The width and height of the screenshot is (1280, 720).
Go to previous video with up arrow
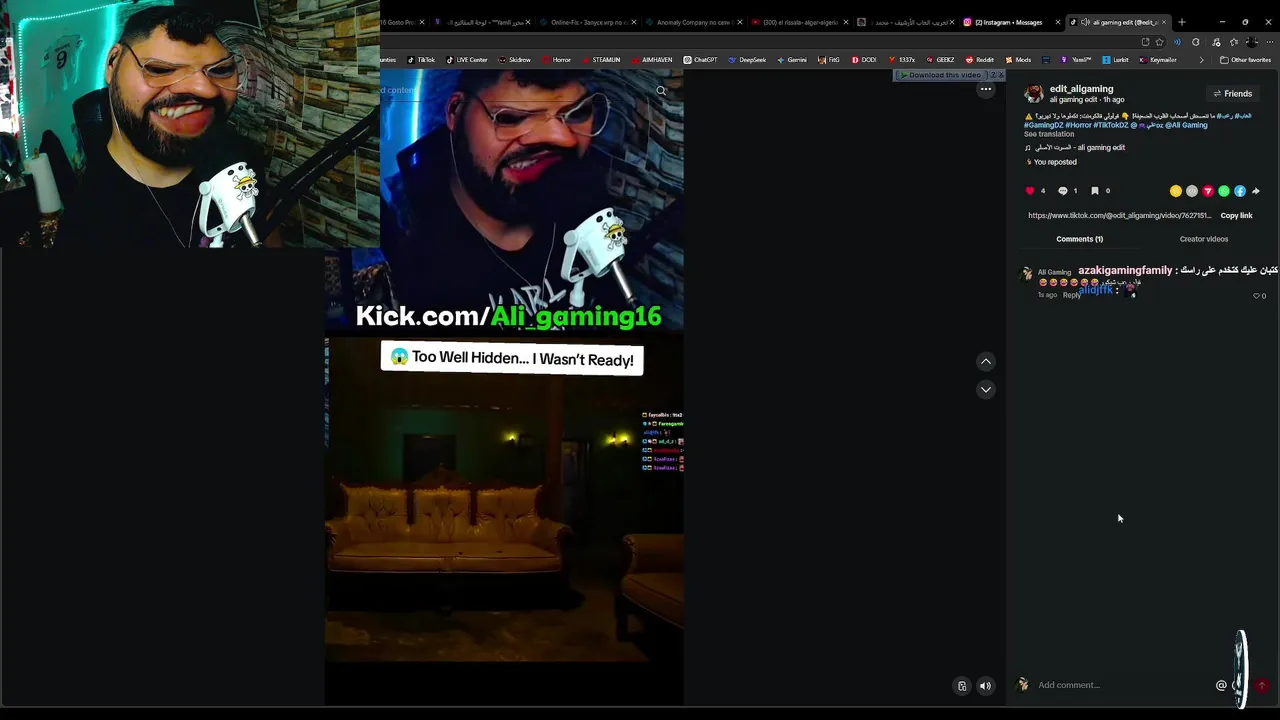(986, 361)
